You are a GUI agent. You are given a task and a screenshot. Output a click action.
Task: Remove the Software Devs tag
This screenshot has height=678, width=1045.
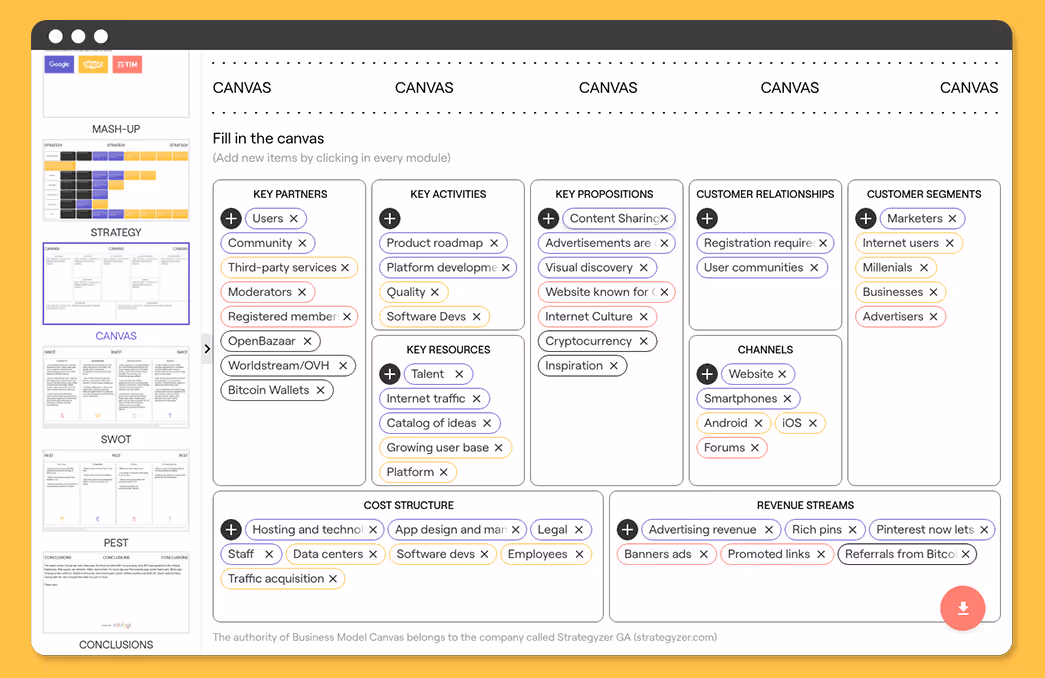point(477,317)
